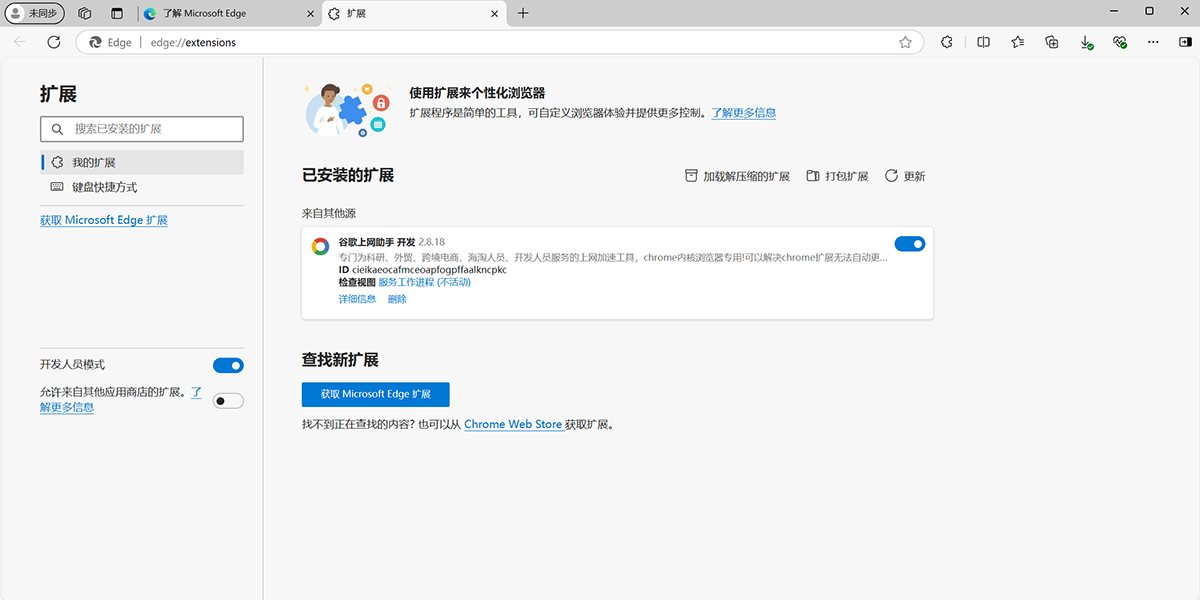1200x600 pixels.
Task: Enter split screen mode from toolbar
Action: tap(983, 42)
